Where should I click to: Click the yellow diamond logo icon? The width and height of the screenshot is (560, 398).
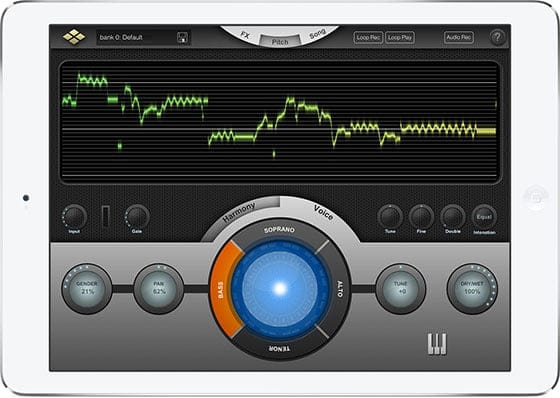[x=74, y=37]
